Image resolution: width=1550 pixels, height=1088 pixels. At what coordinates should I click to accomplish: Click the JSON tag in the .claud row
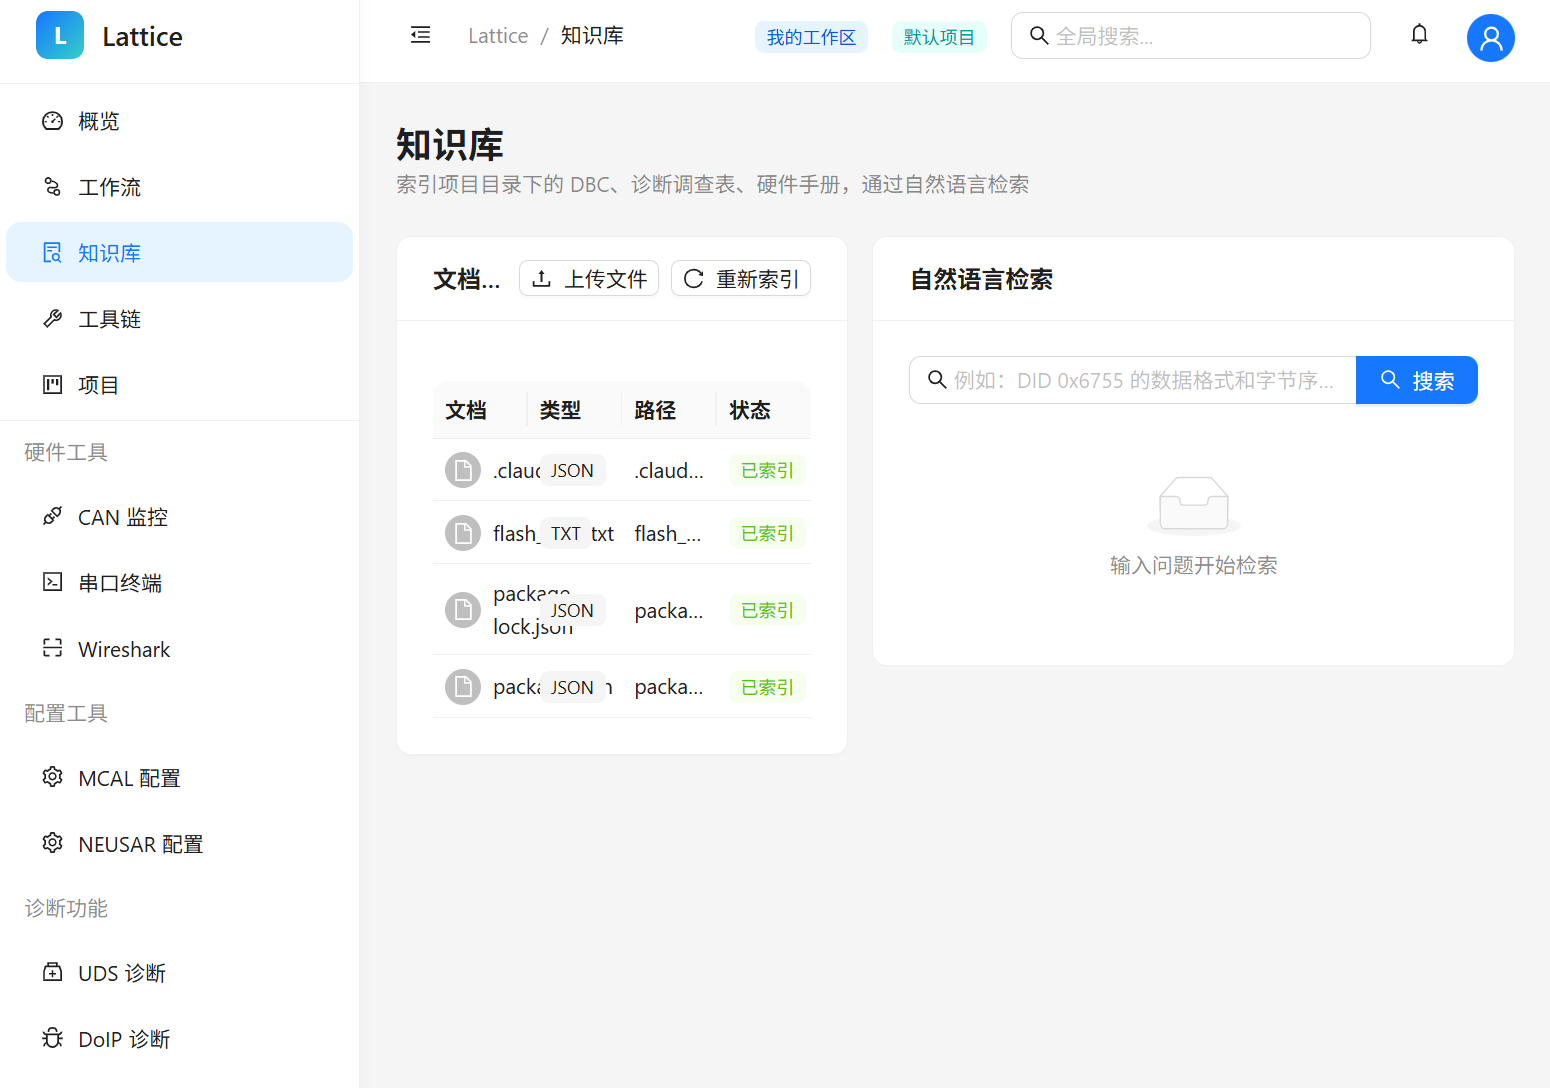572,470
